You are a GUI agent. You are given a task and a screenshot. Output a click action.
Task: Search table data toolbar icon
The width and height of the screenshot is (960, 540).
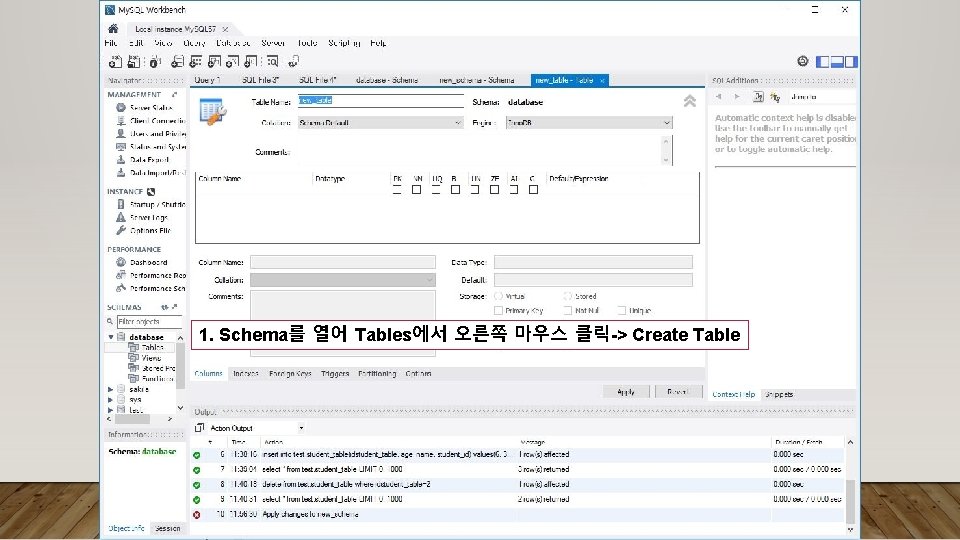(x=273, y=61)
